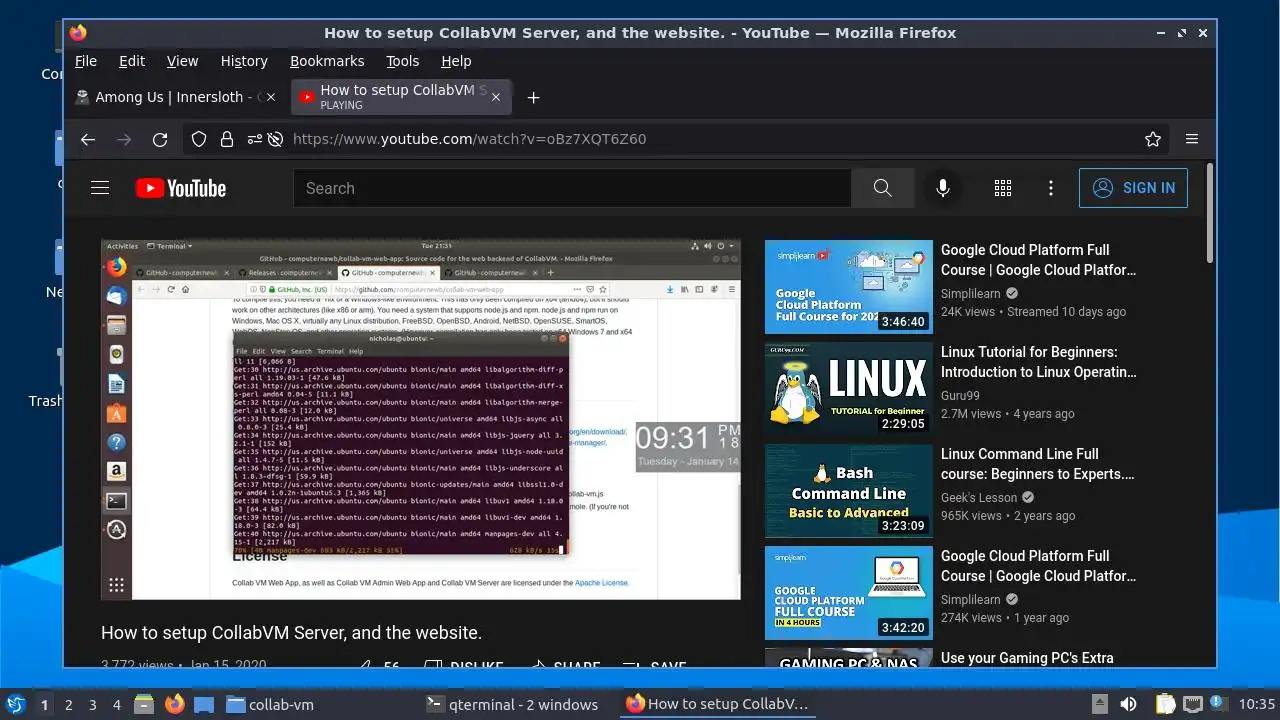The height and width of the screenshot is (720, 1280).
Task: Switch to the collab-vm taskbar window
Action: (318, 704)
